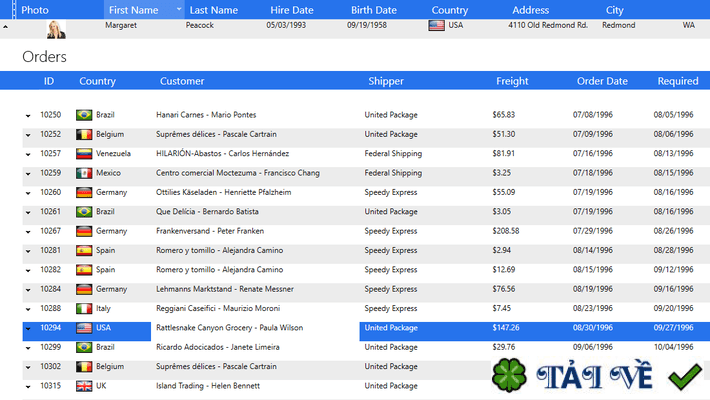
Task: Sort orders by Required date header
Action: (x=677, y=81)
